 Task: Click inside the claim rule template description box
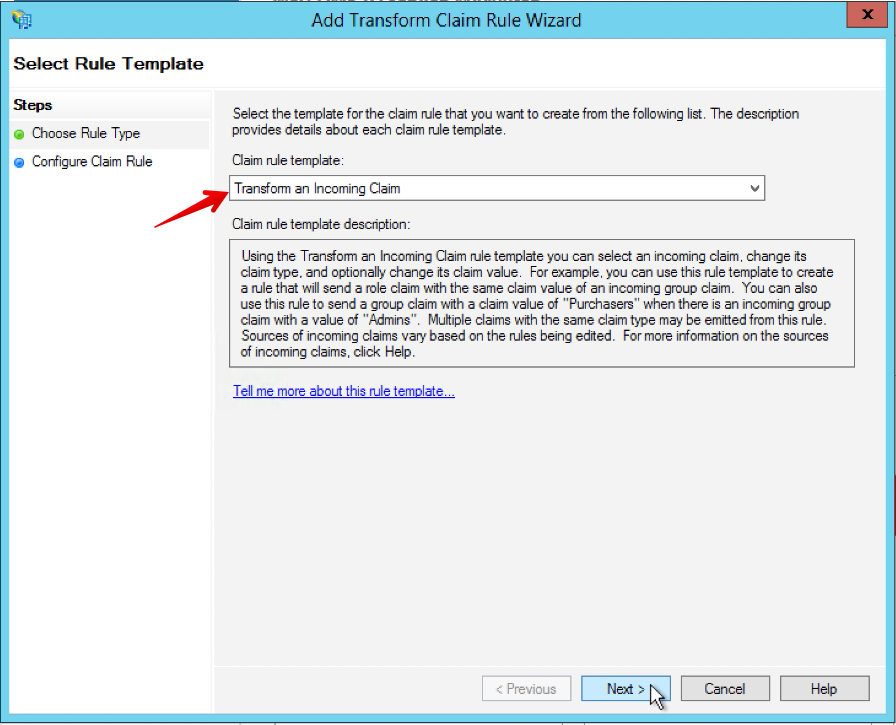541,303
